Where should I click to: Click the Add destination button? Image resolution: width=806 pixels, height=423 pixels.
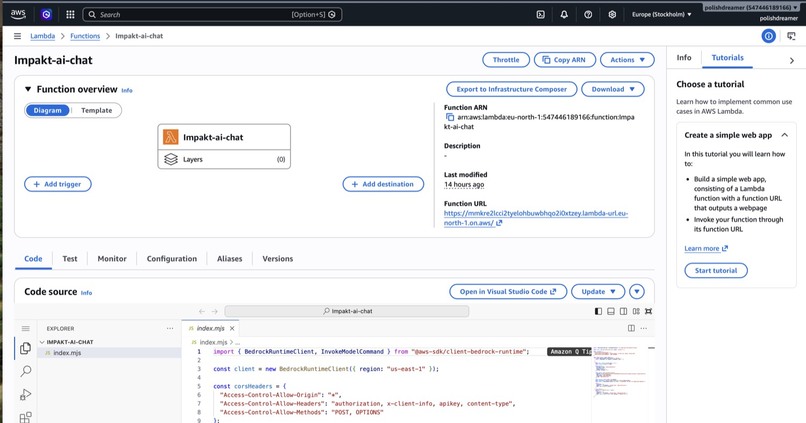(383, 184)
